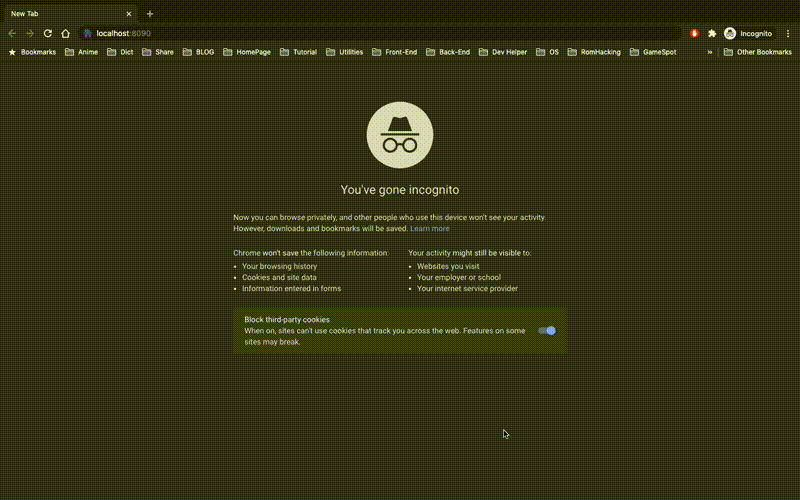This screenshot has height=500, width=800.
Task: Click the site icon left of localhost
Action: click(x=88, y=33)
